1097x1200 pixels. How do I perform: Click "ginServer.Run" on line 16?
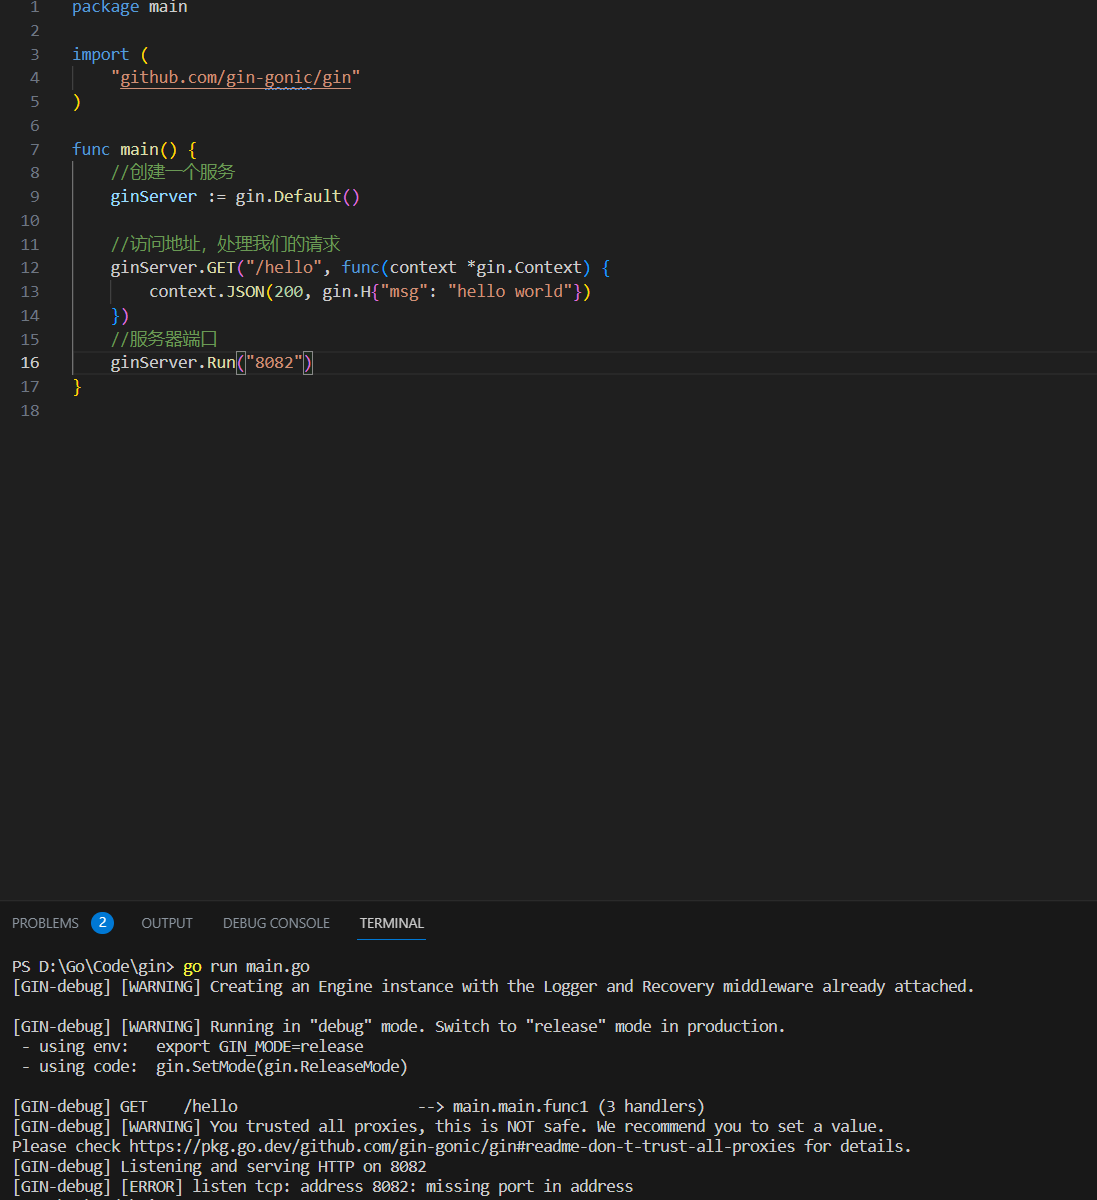pyautogui.click(x=173, y=363)
